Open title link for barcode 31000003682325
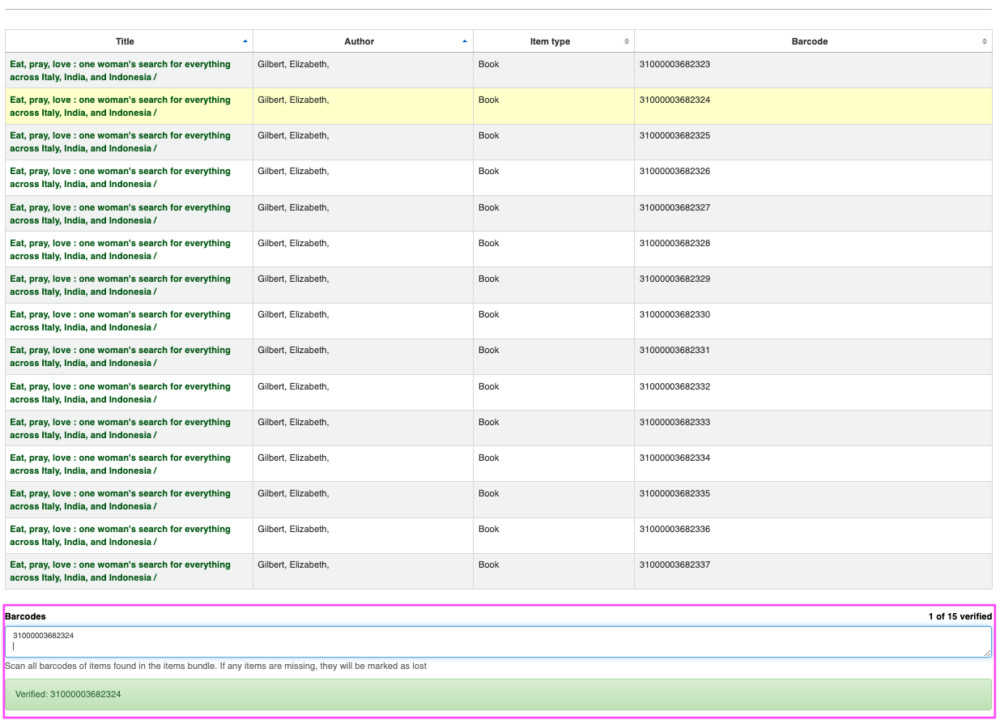The width and height of the screenshot is (1000, 724). click(120, 142)
